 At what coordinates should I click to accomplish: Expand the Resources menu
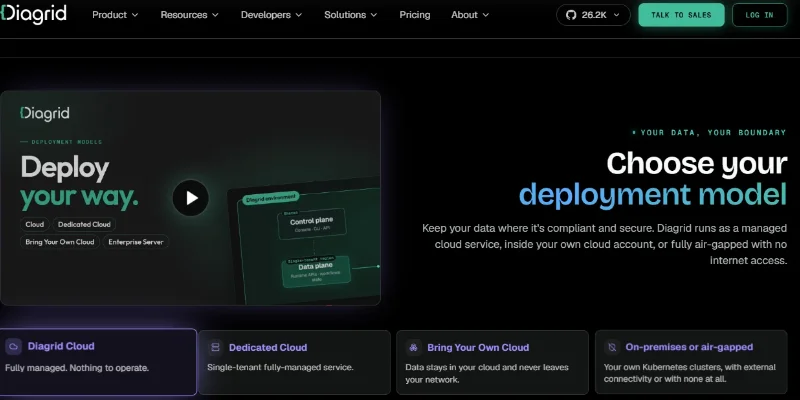click(x=189, y=15)
